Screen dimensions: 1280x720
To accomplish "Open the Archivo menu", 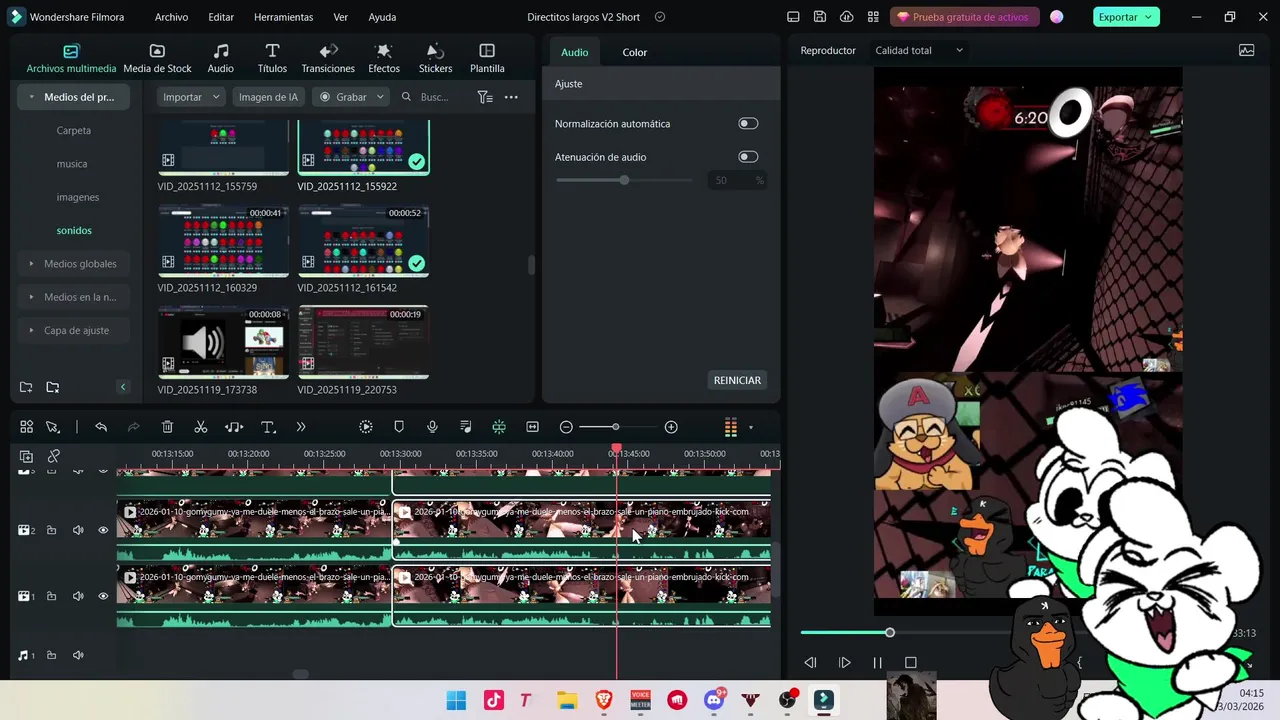I will coord(171,17).
